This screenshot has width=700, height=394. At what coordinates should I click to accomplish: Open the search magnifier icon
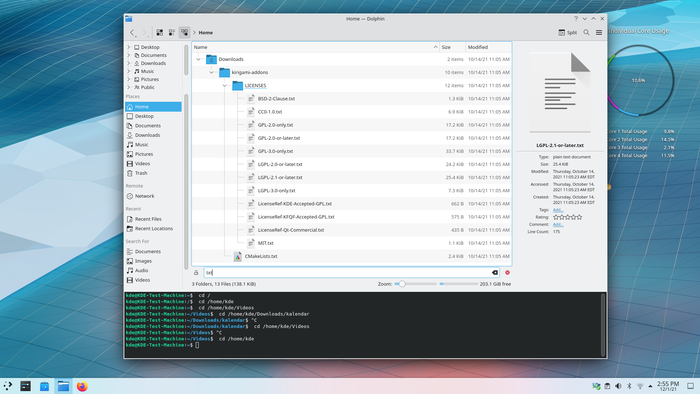point(586,33)
